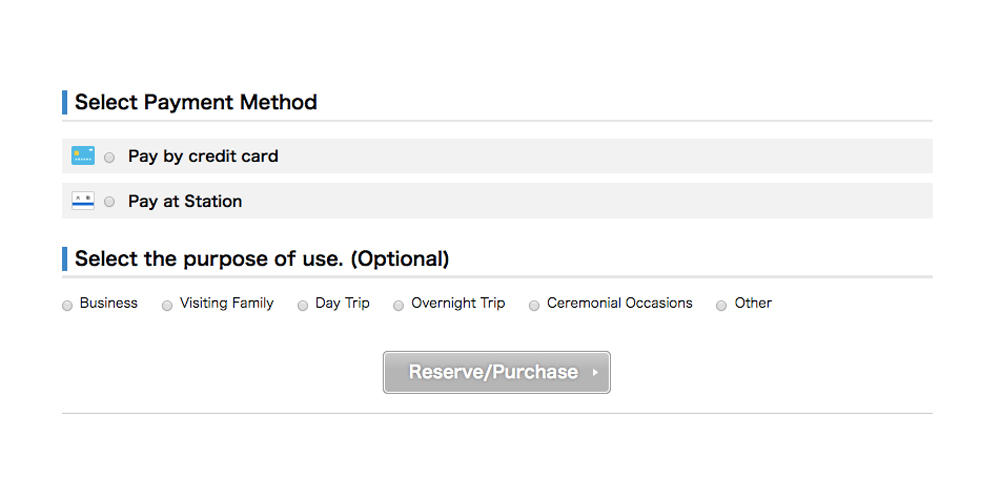1000x500 pixels.
Task: Choose the Visiting Family radio circle
Action: pyautogui.click(x=167, y=306)
